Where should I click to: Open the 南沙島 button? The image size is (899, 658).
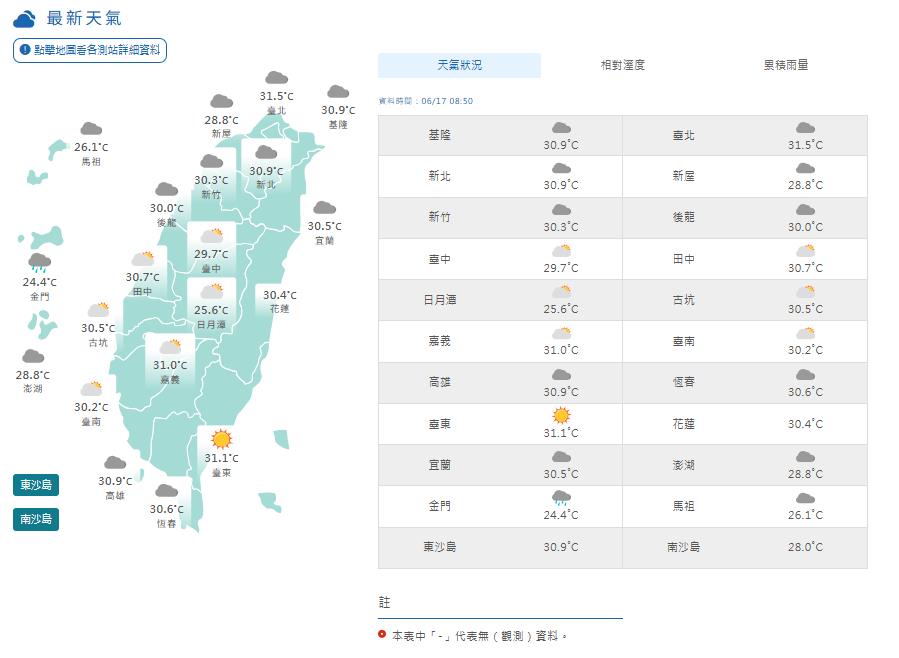36,519
